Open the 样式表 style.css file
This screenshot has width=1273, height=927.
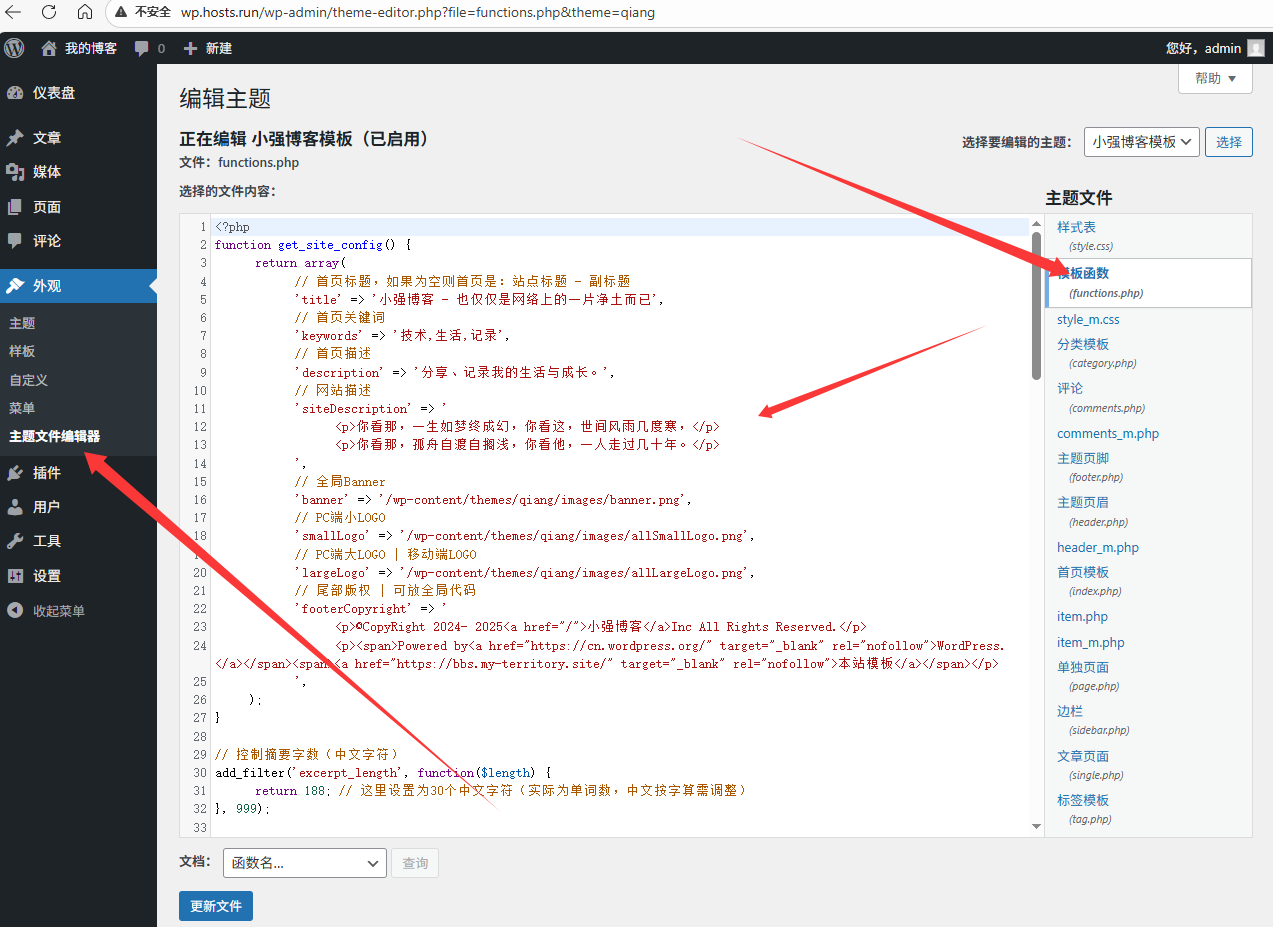click(1076, 227)
